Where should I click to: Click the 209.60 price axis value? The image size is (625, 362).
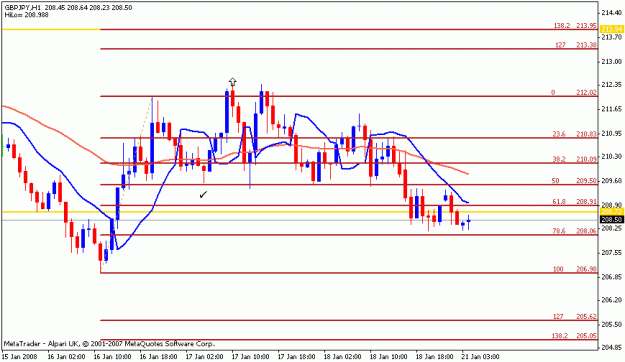[x=612, y=181]
